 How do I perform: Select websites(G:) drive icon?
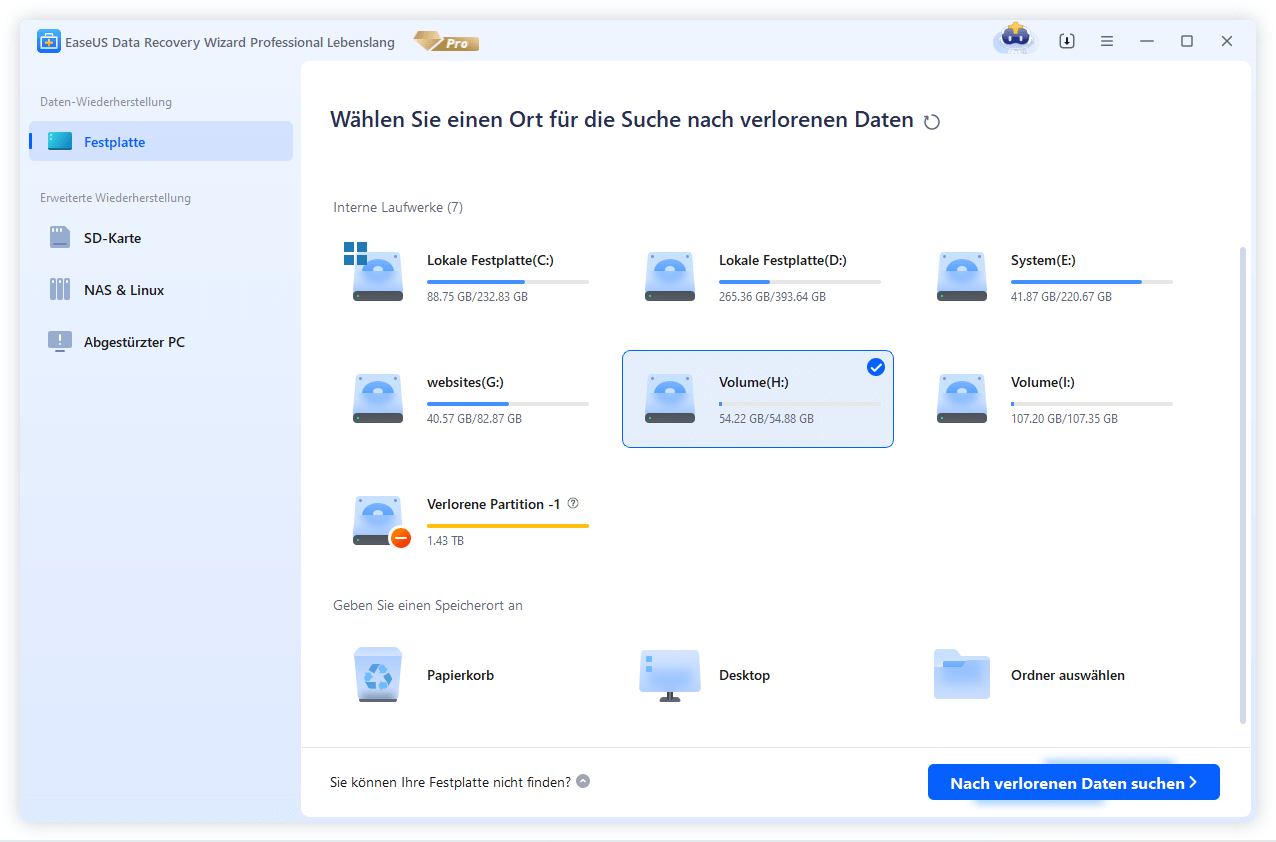pos(378,399)
